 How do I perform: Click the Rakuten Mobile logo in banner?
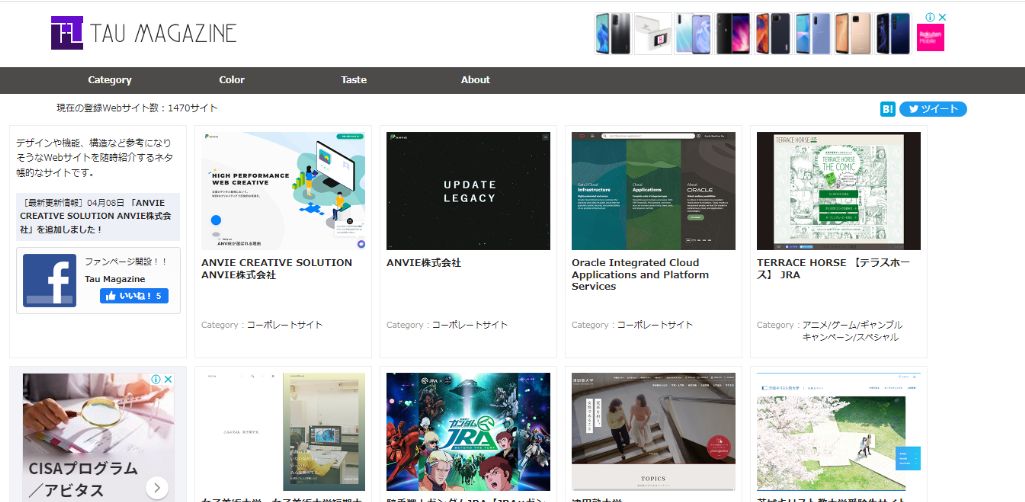(x=930, y=38)
